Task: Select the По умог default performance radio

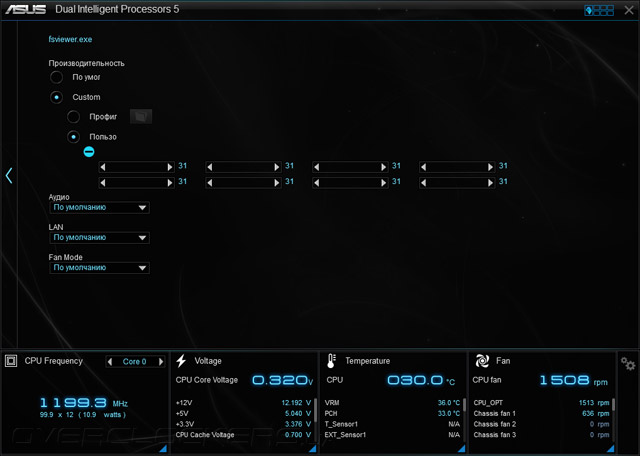Action: click(56, 77)
